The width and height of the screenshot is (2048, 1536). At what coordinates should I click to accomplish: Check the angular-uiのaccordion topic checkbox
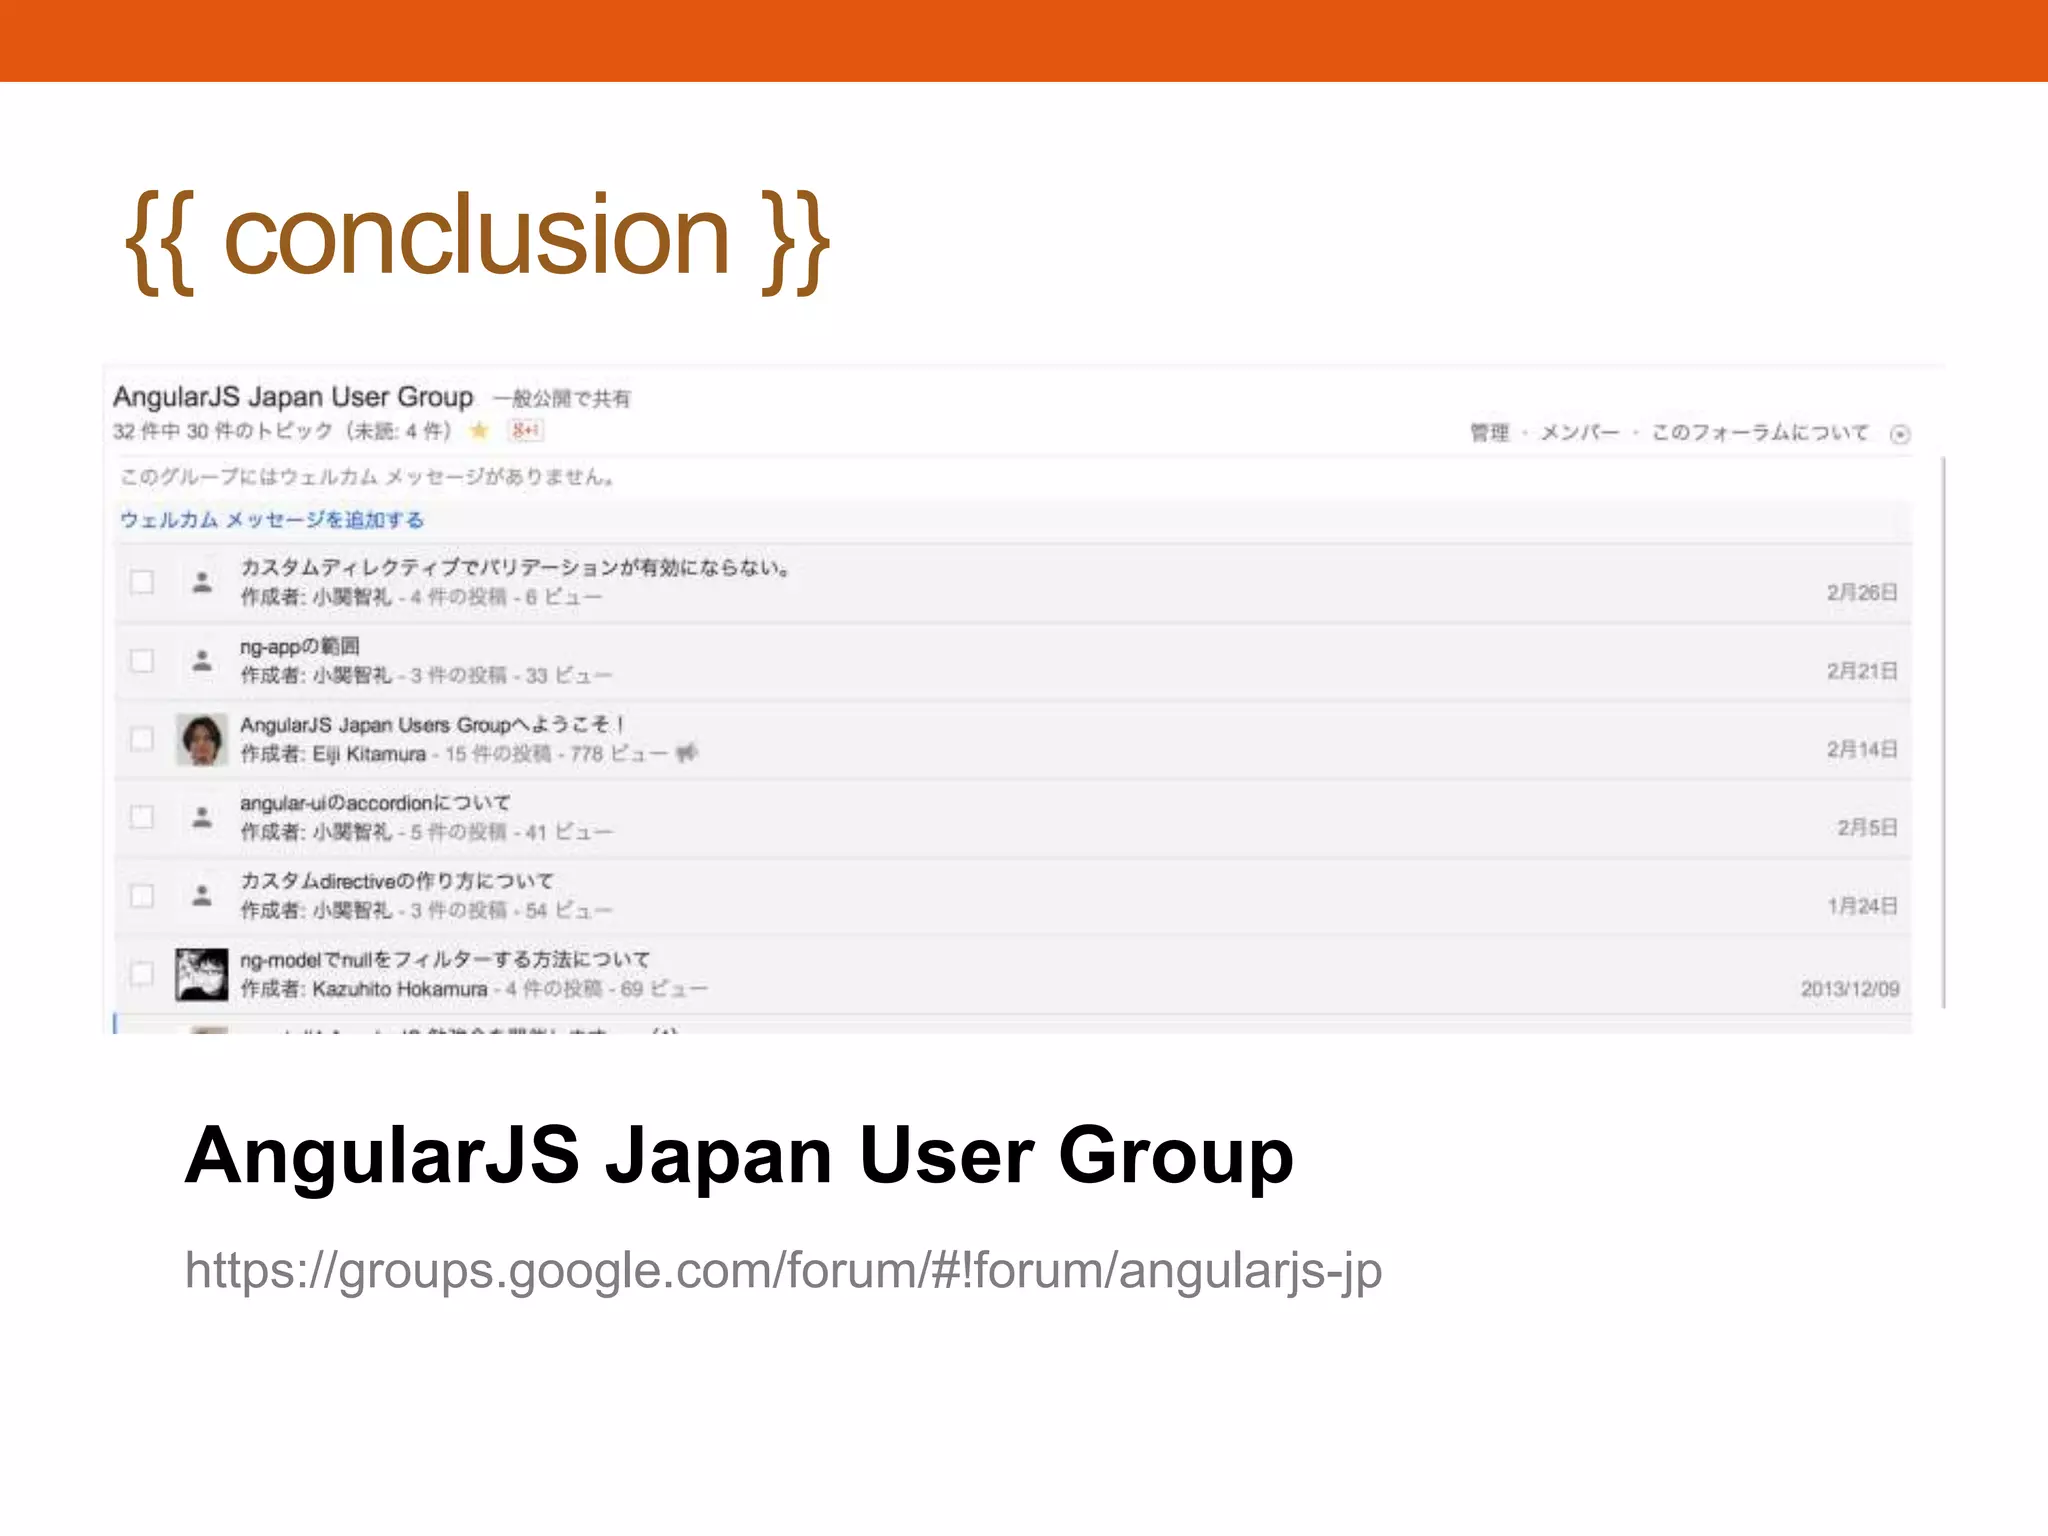pos(142,817)
